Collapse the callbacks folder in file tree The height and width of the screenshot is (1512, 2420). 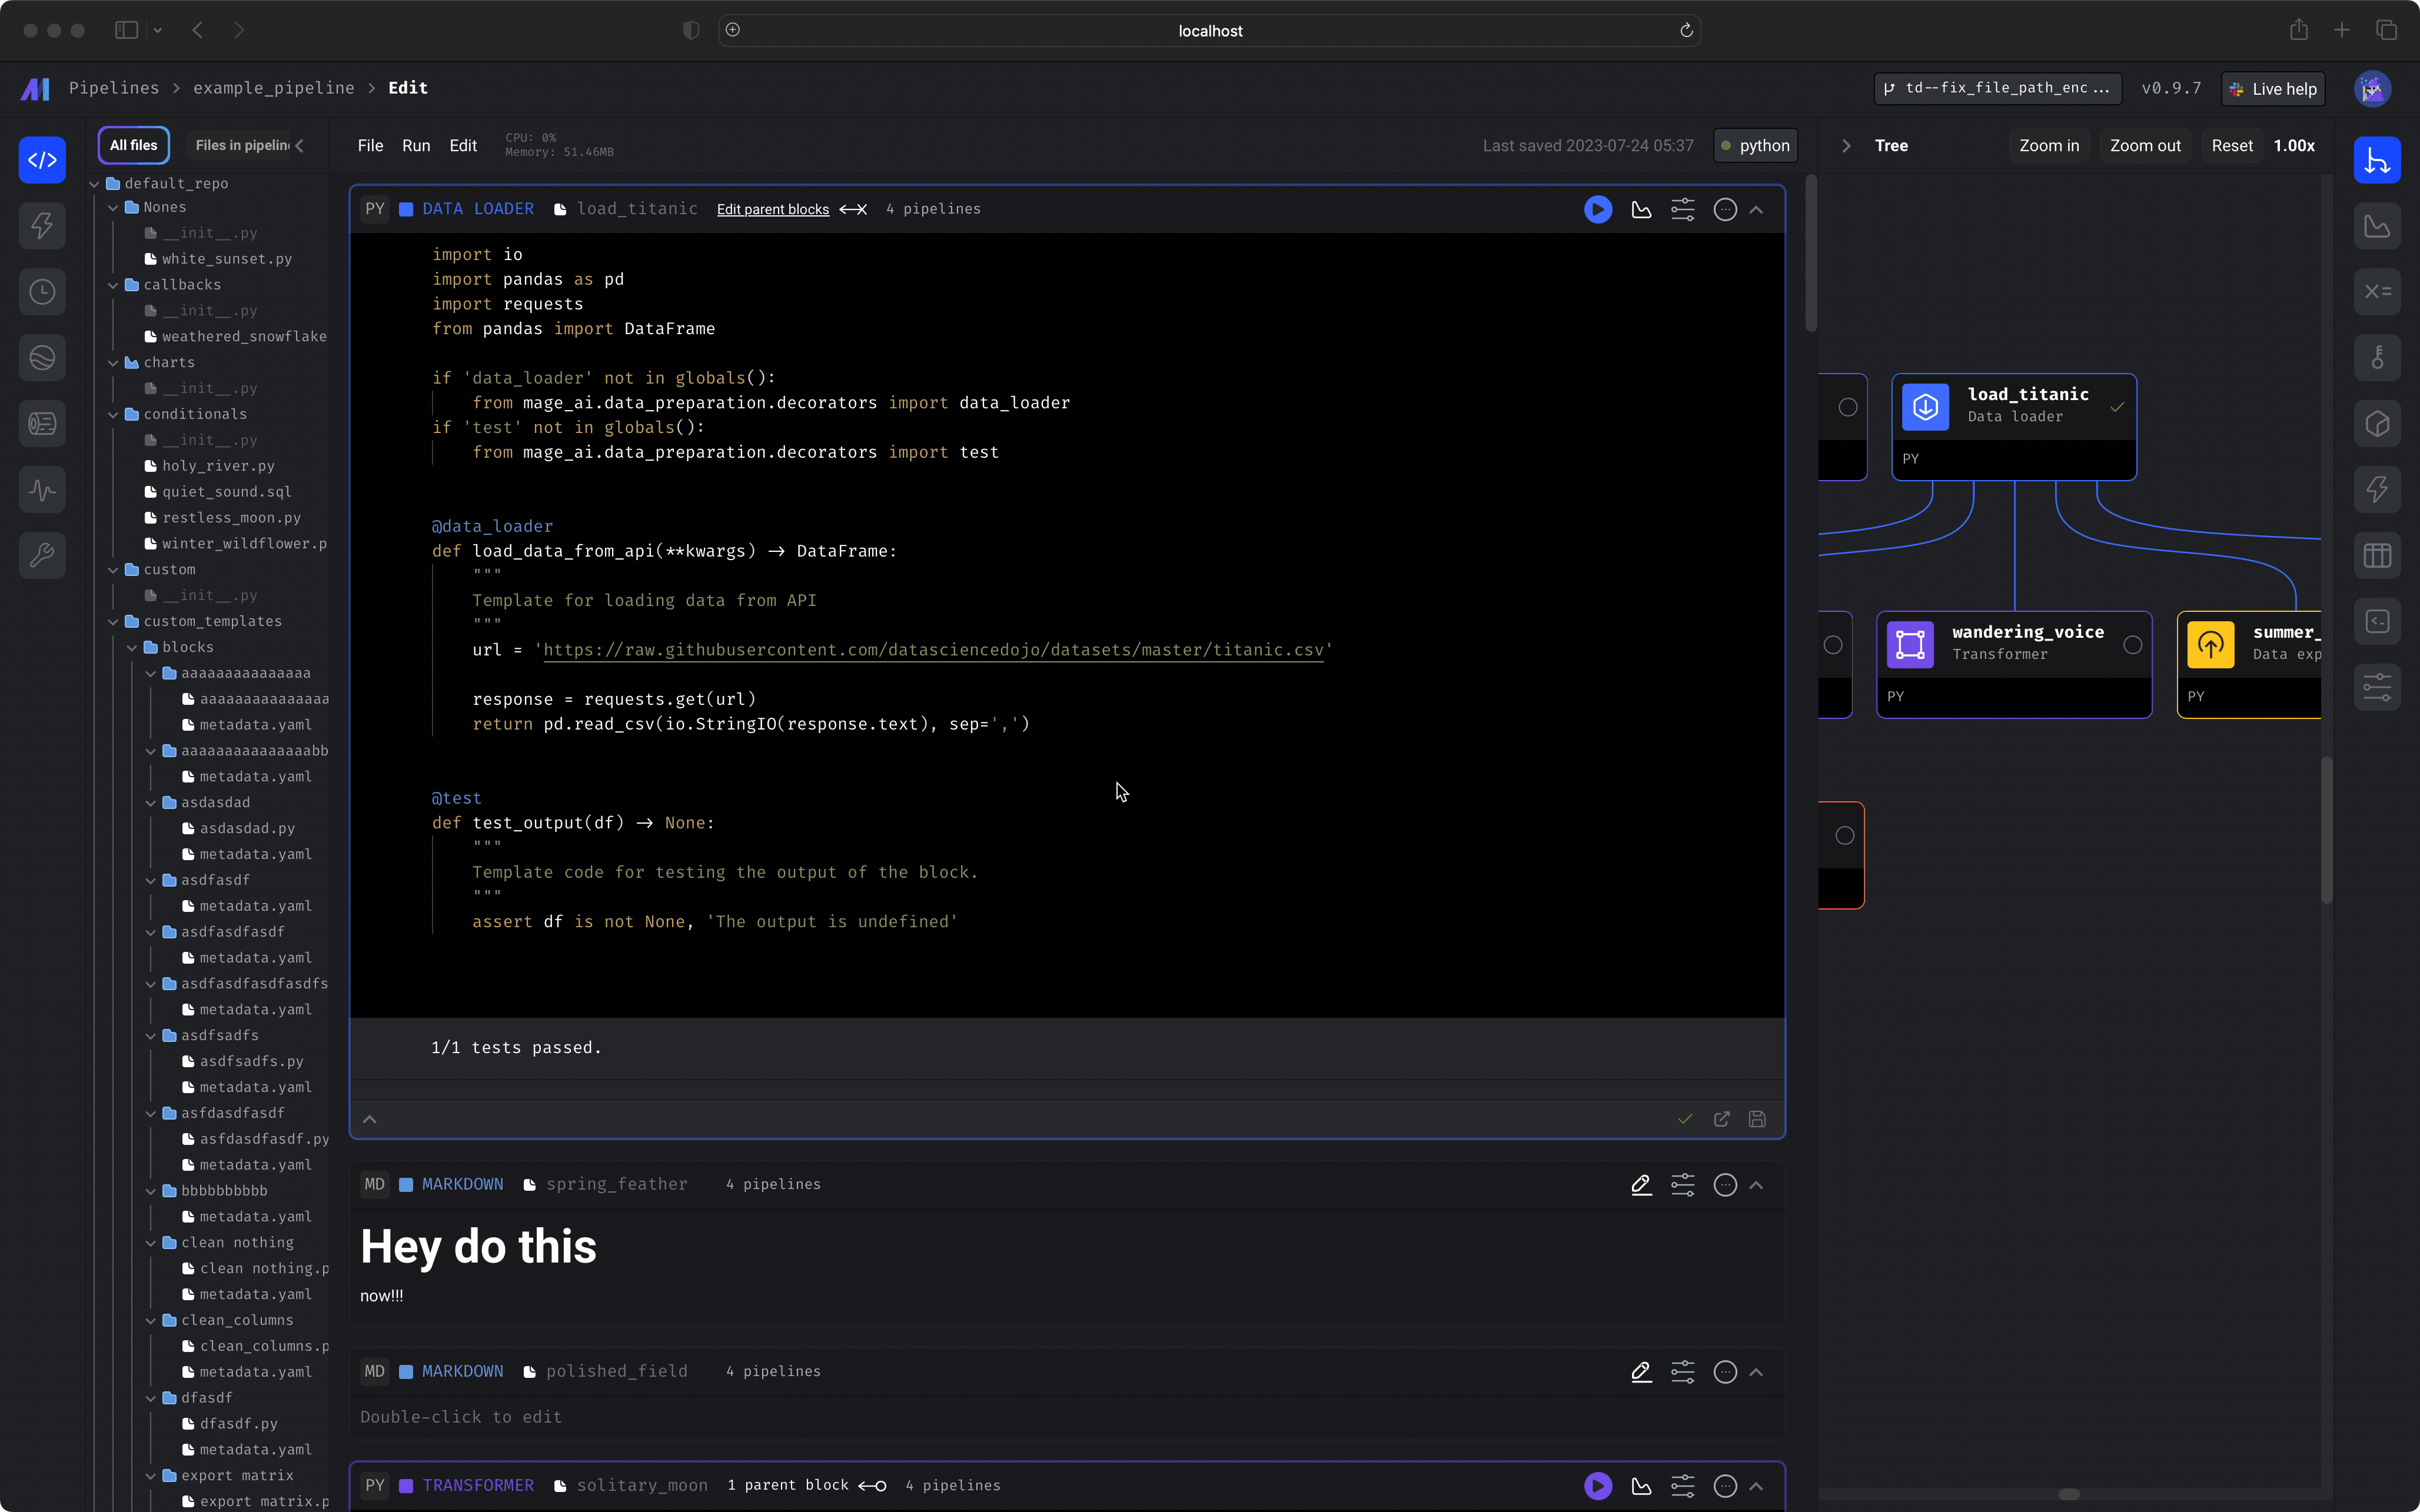click(x=113, y=285)
